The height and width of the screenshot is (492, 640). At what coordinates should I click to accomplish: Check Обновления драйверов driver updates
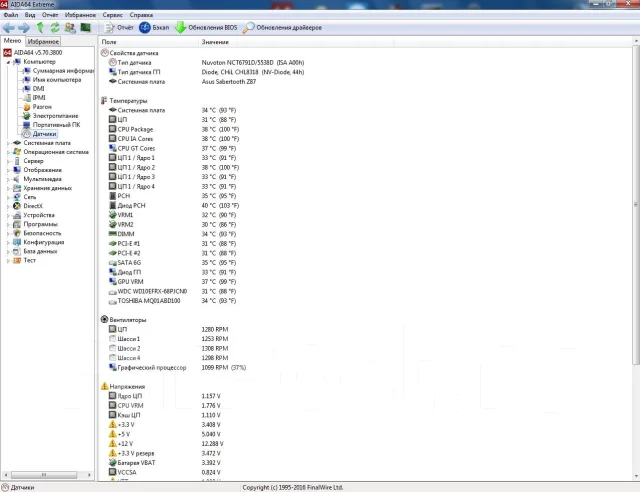click(x=282, y=28)
